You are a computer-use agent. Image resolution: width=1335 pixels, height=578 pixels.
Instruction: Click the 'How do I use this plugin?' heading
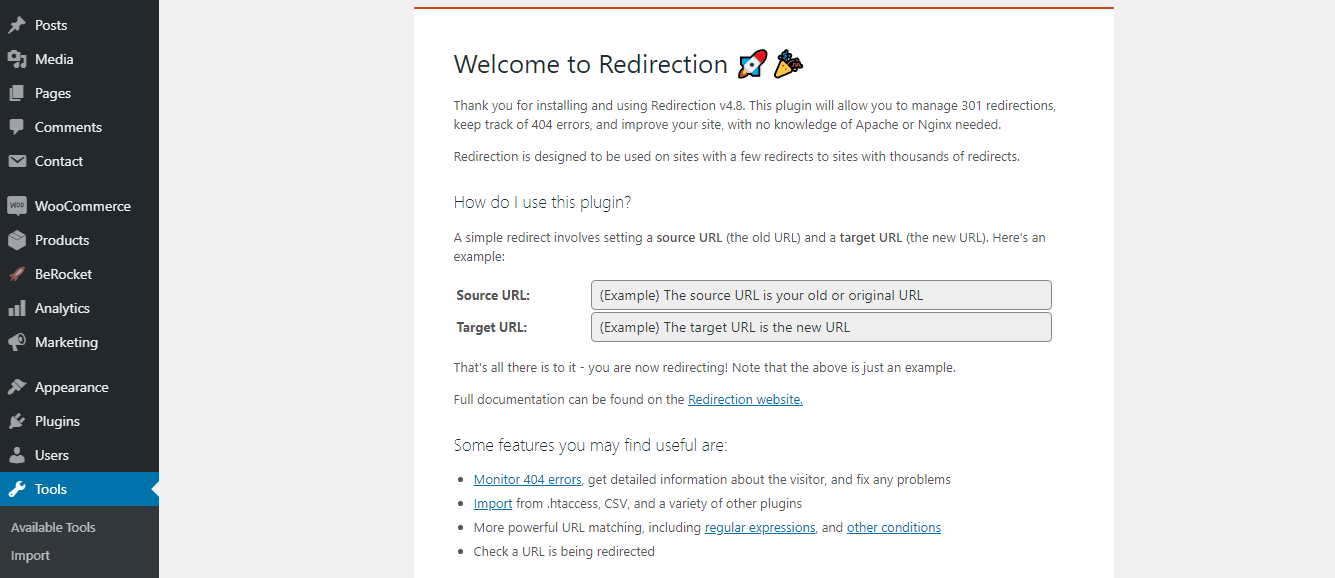pyautogui.click(x=542, y=202)
